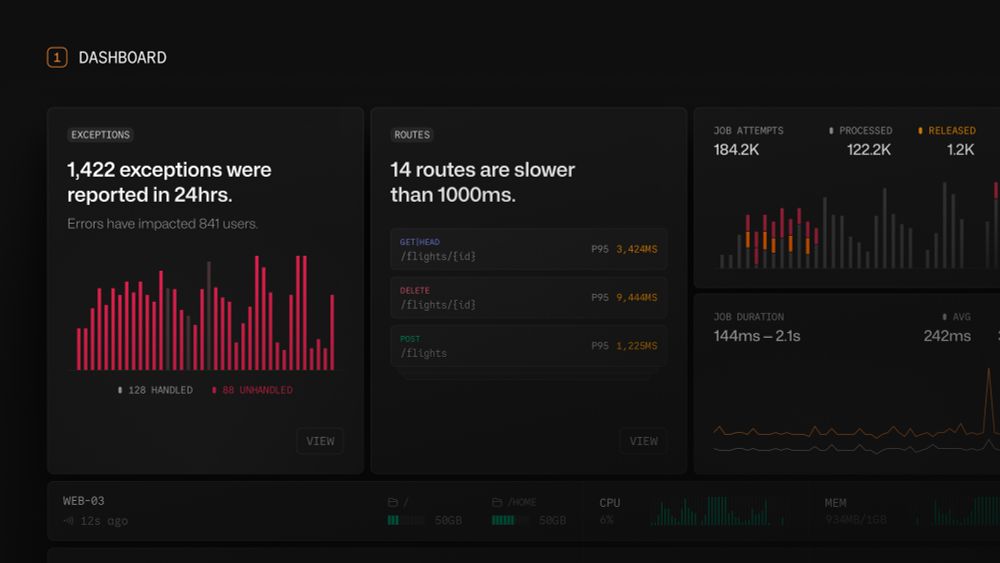This screenshot has width=1000, height=563.
Task: Click the JOB DURATION label
Action: pos(749,317)
